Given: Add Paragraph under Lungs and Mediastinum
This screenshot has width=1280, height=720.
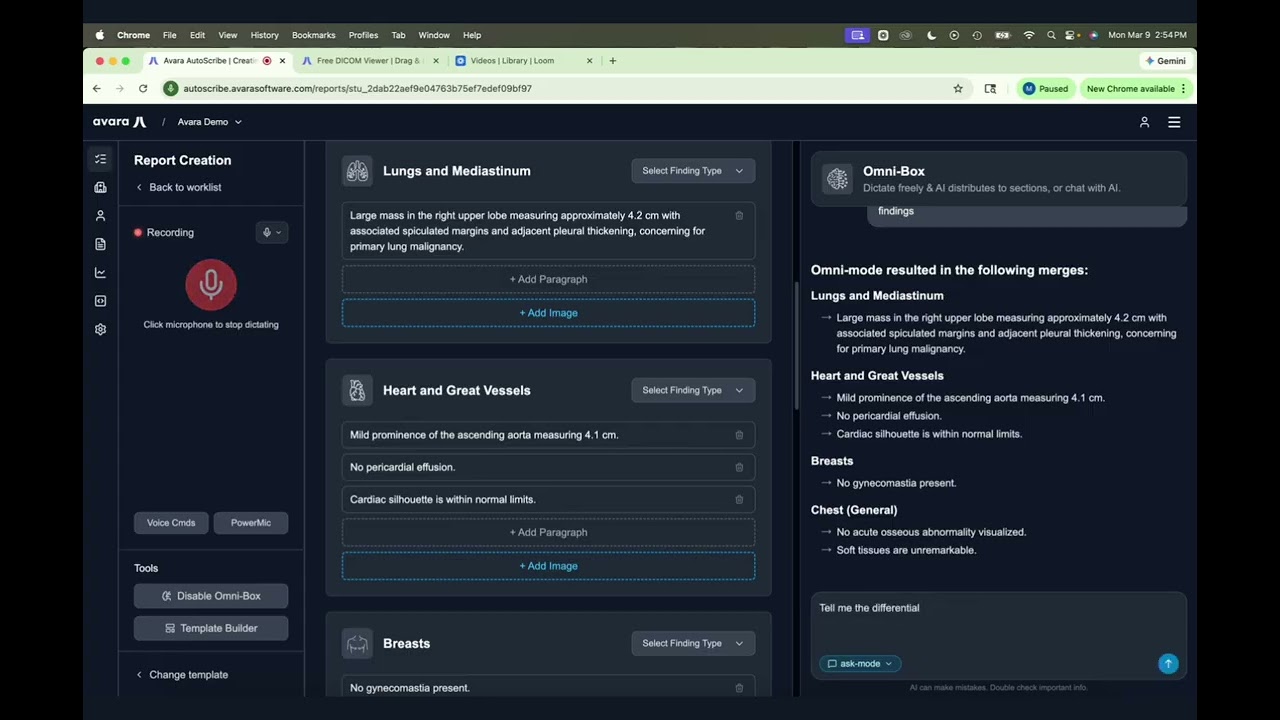Looking at the screenshot, I should click(x=548, y=280).
